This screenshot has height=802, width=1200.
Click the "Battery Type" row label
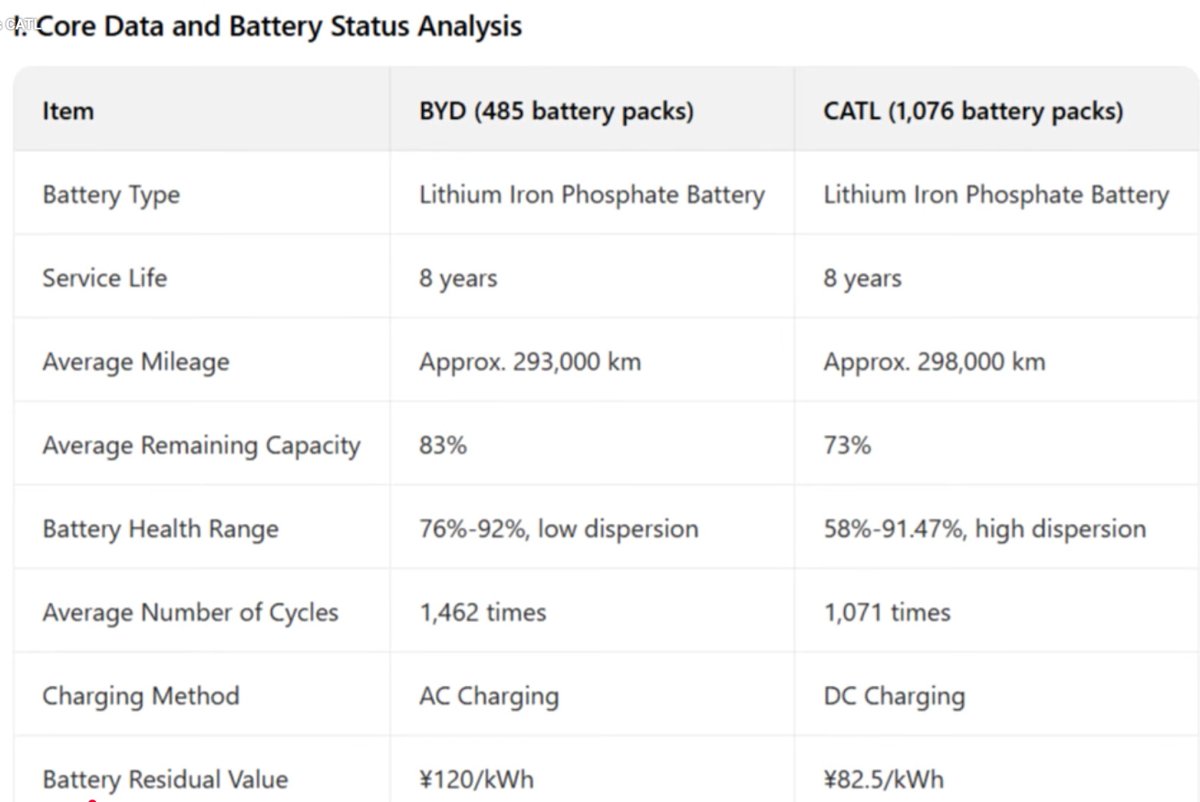111,195
